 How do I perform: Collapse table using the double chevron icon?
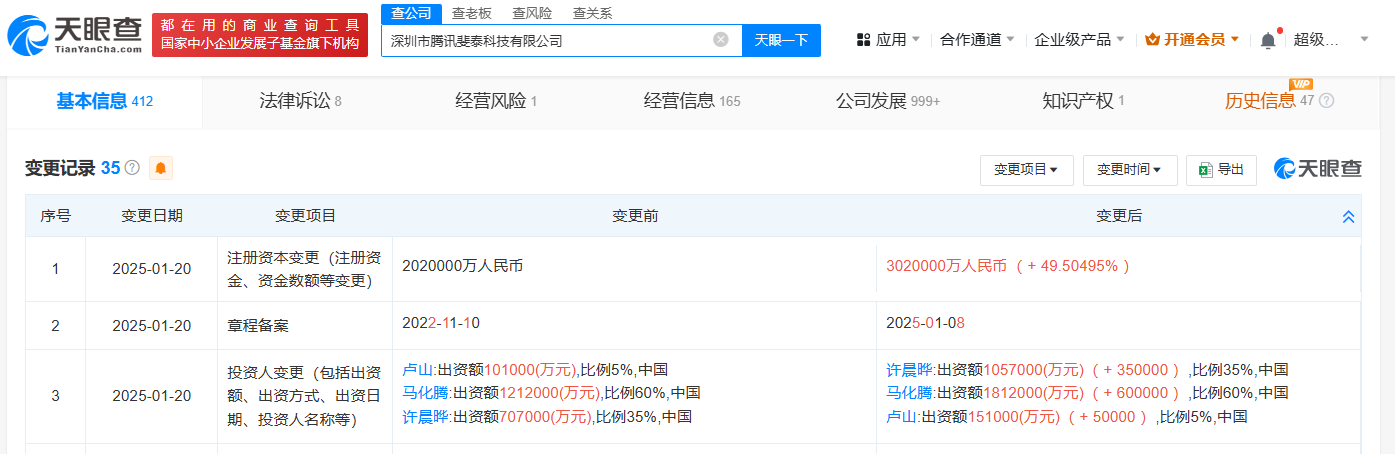[x=1348, y=216]
